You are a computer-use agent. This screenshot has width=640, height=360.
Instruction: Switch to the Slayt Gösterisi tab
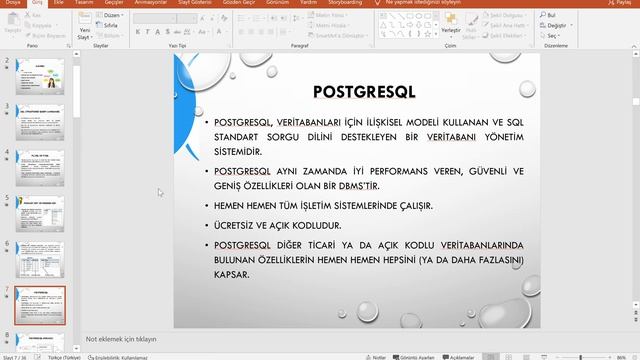click(195, 2)
